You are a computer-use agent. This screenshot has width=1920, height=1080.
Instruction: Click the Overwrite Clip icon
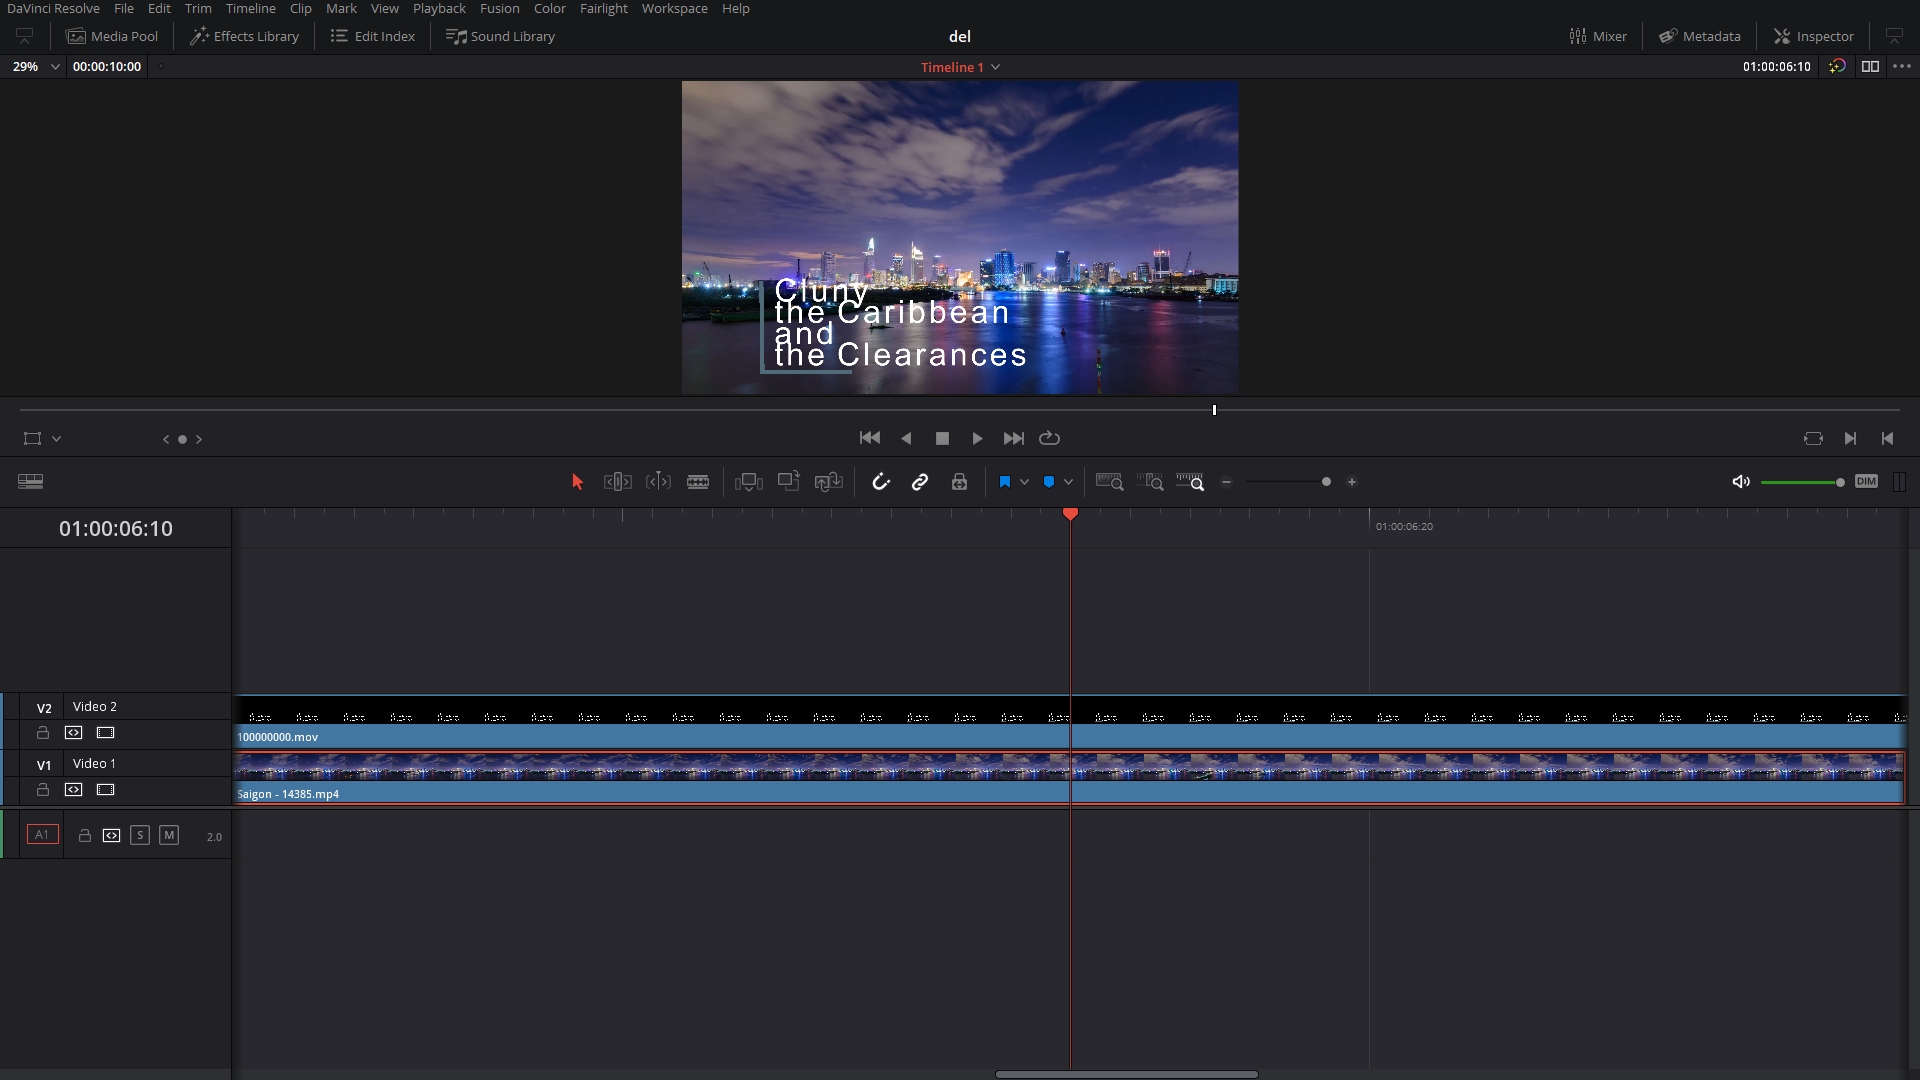tap(789, 481)
